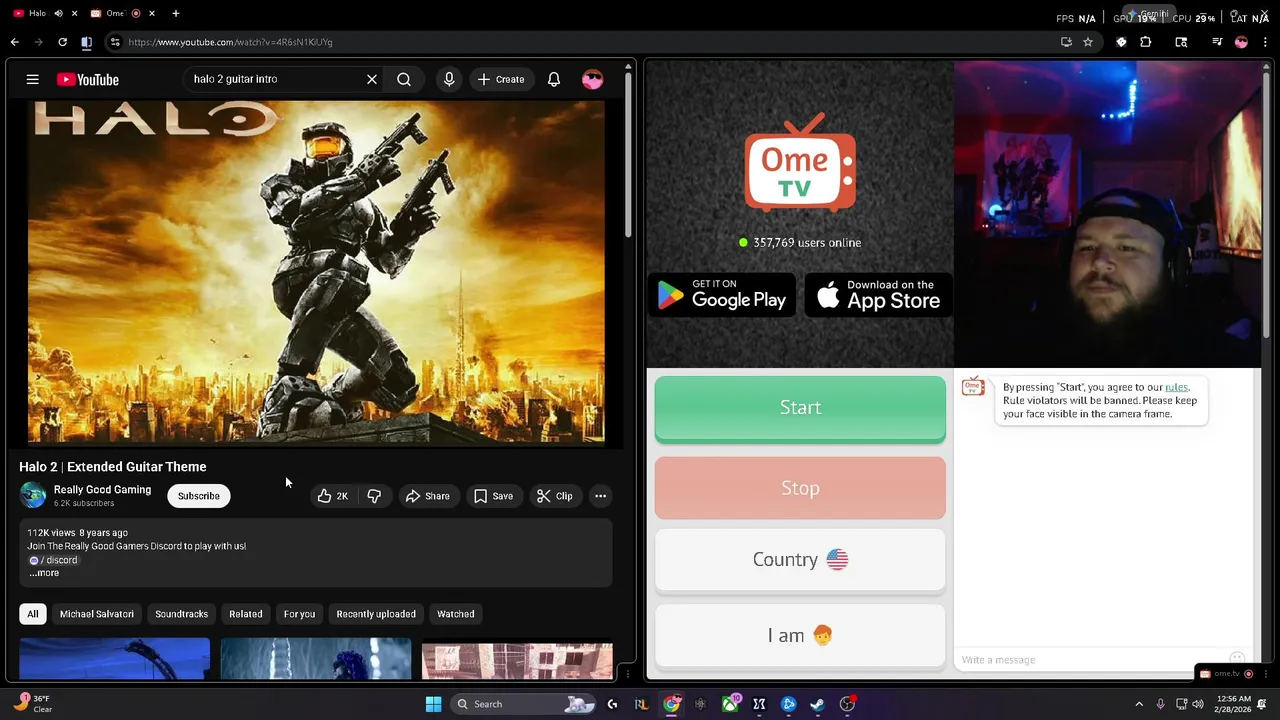This screenshot has width=1280, height=720.
Task: Open the taskbar volume control
Action: click(x=1198, y=704)
